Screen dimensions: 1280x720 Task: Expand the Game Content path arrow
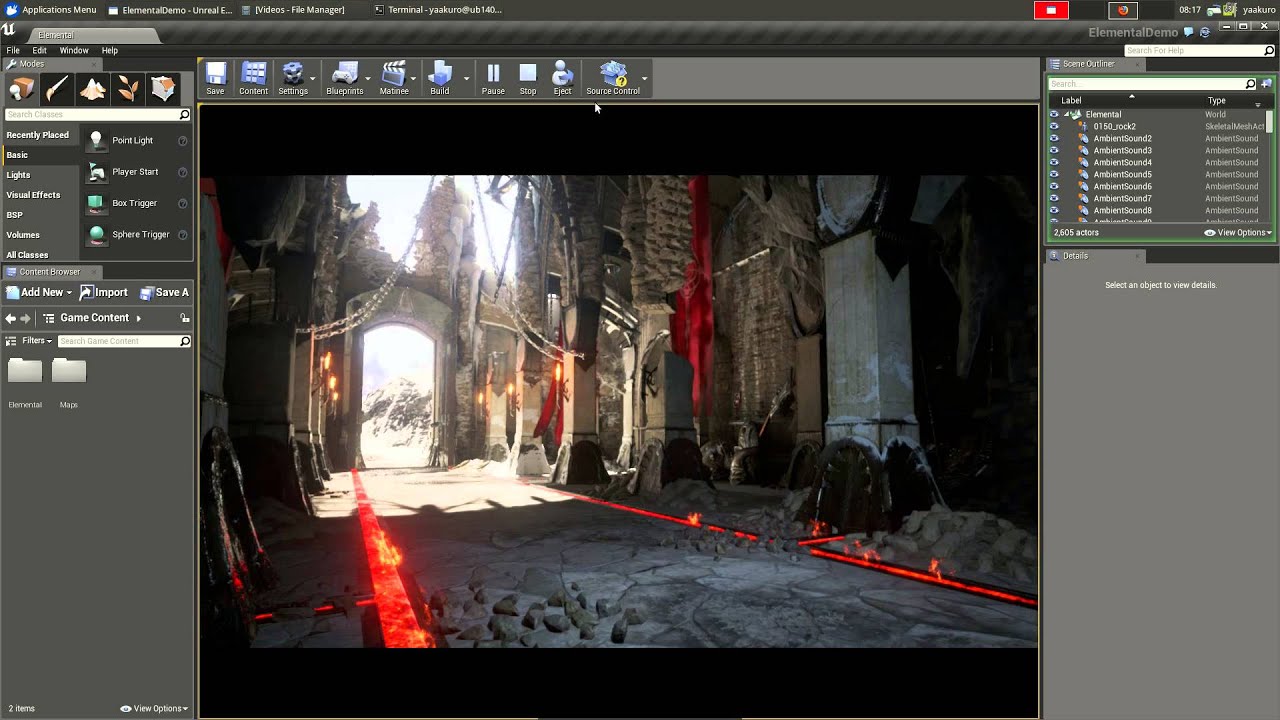(x=138, y=318)
